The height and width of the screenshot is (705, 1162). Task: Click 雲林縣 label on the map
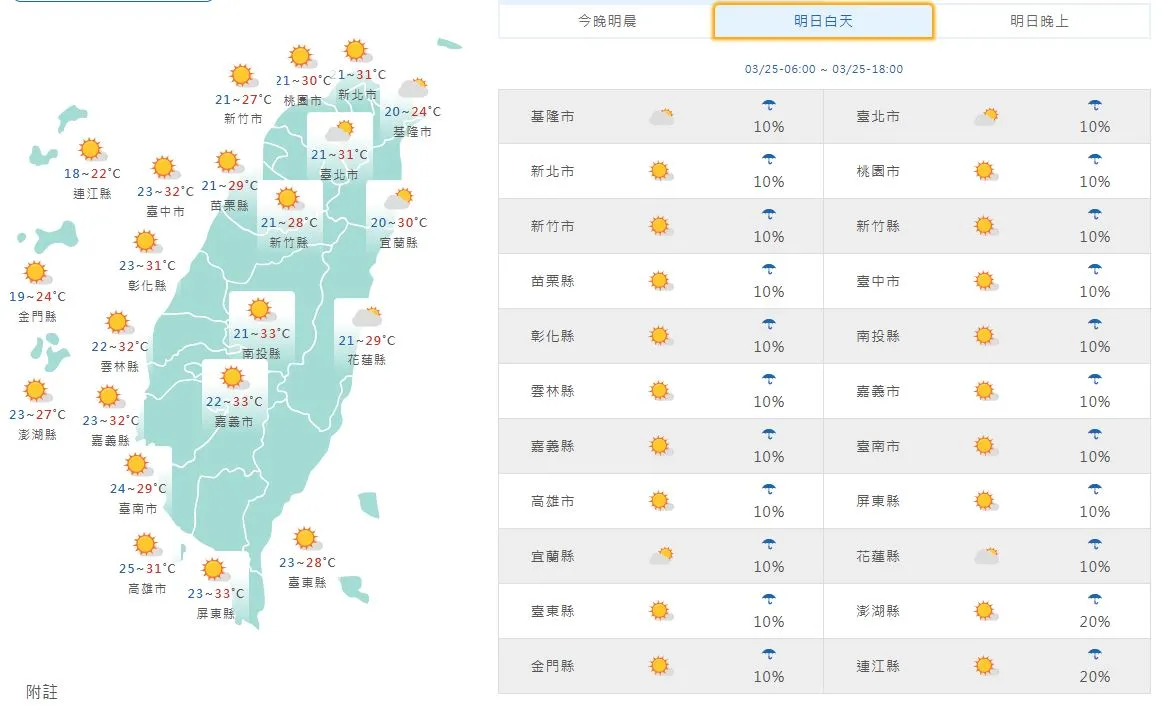click(x=119, y=366)
